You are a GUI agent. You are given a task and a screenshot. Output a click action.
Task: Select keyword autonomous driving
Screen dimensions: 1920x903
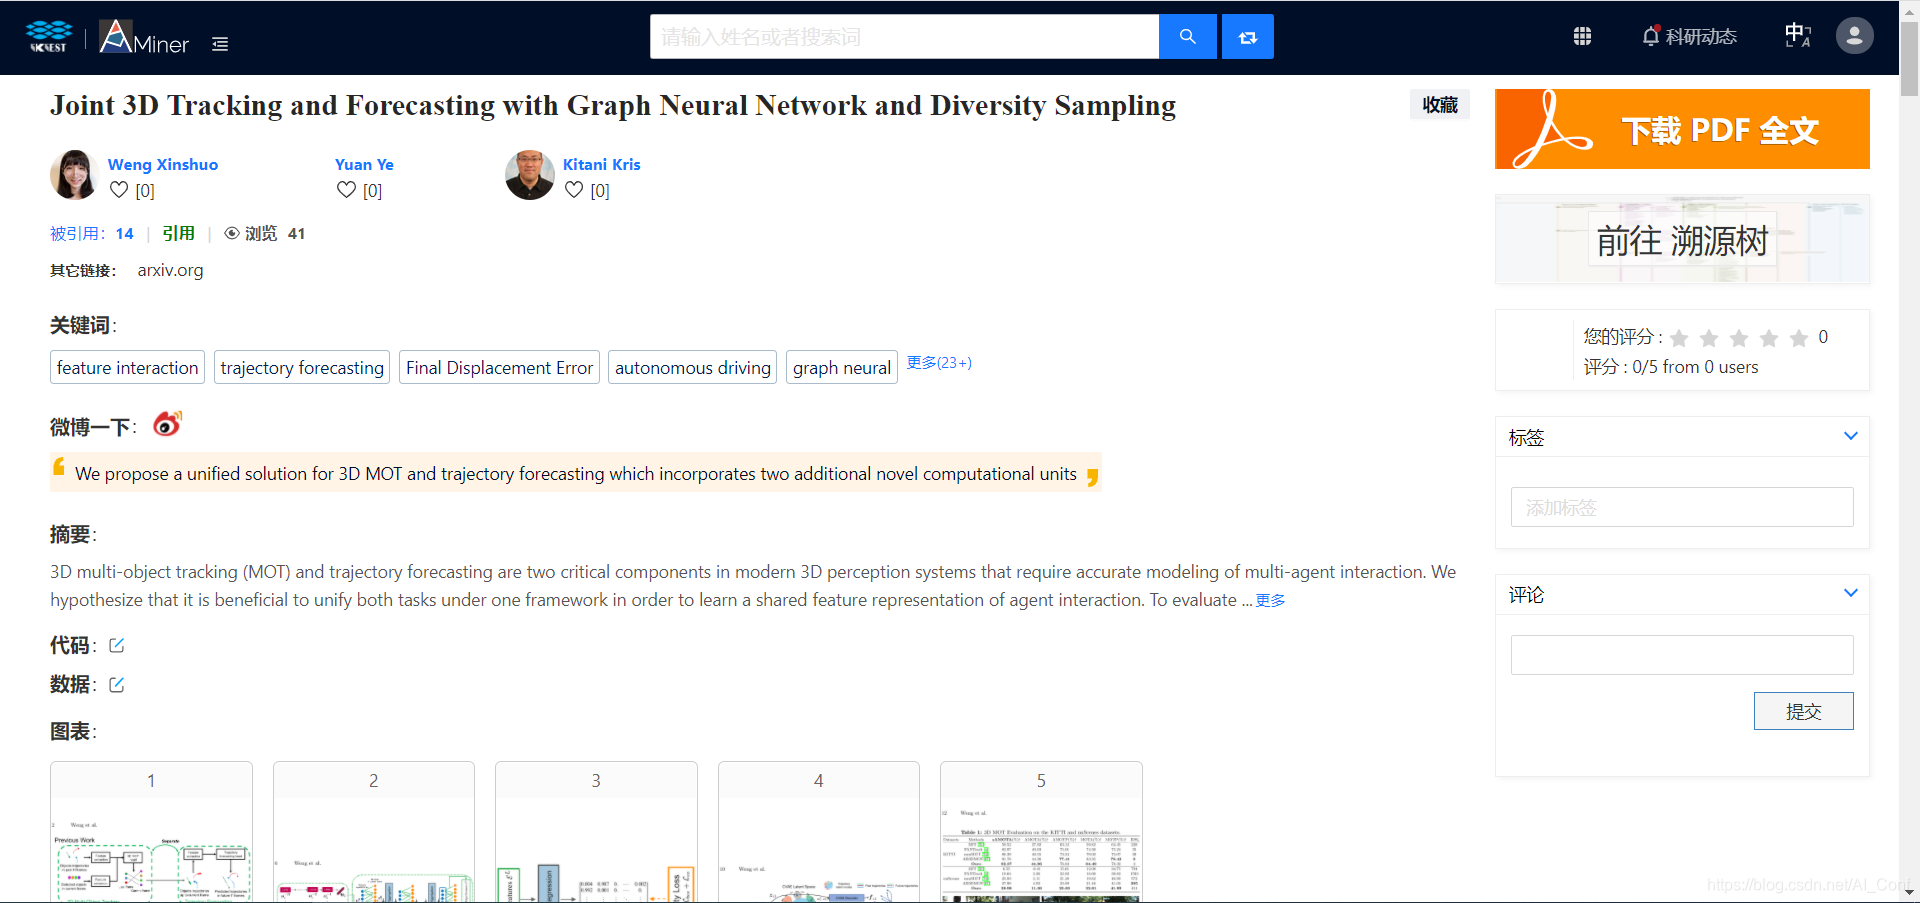692,367
